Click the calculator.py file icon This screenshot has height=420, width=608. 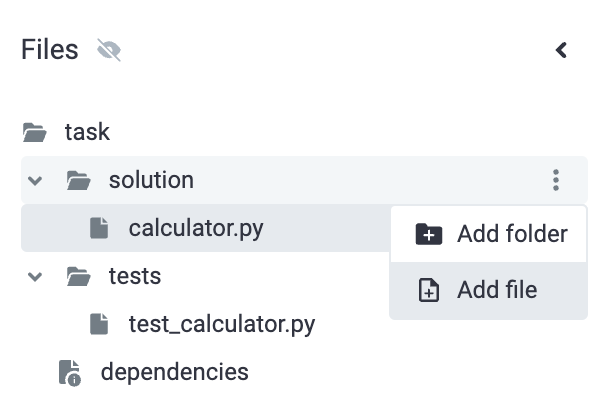[99, 228]
